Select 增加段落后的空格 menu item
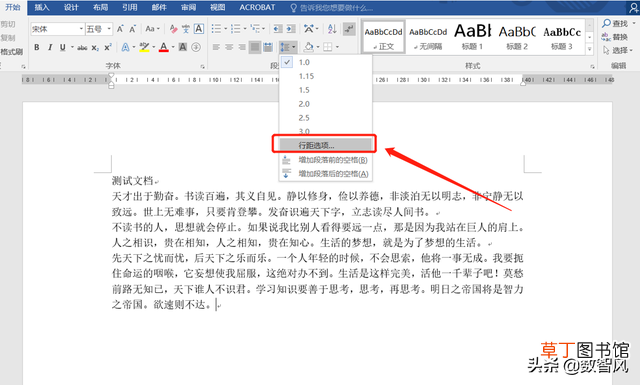The width and height of the screenshot is (640, 385). 326,174
